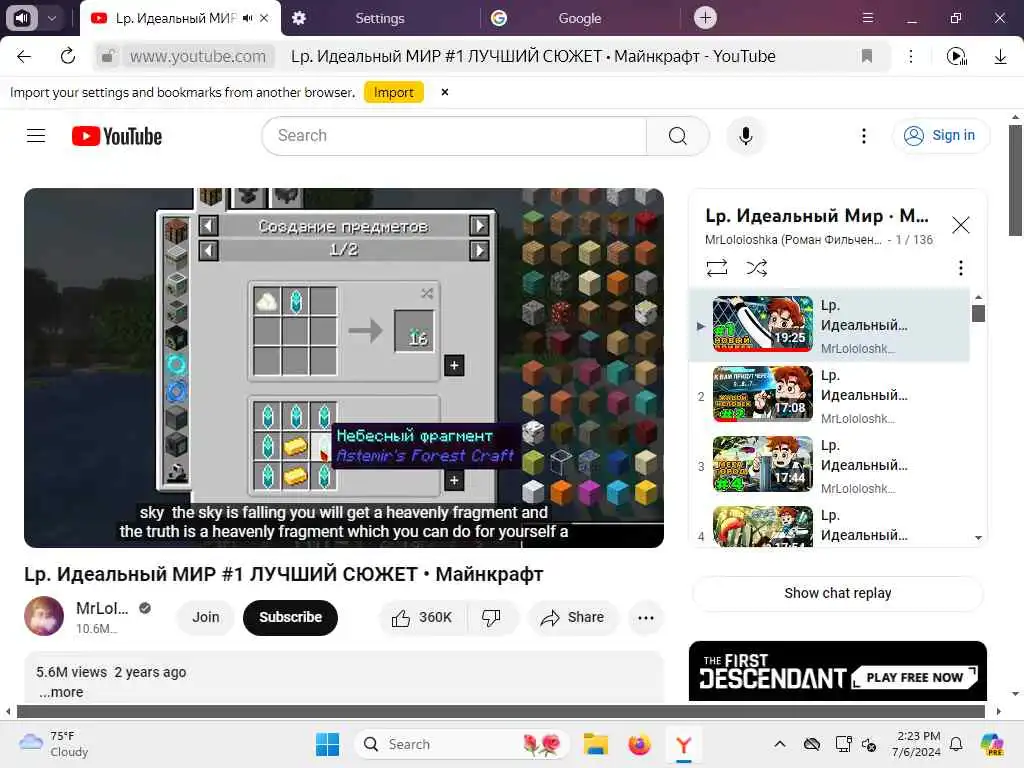Viewport: 1024px width, 768px height.
Task: Open the MrLol... channel name link
Action: pyautogui.click(x=102, y=608)
